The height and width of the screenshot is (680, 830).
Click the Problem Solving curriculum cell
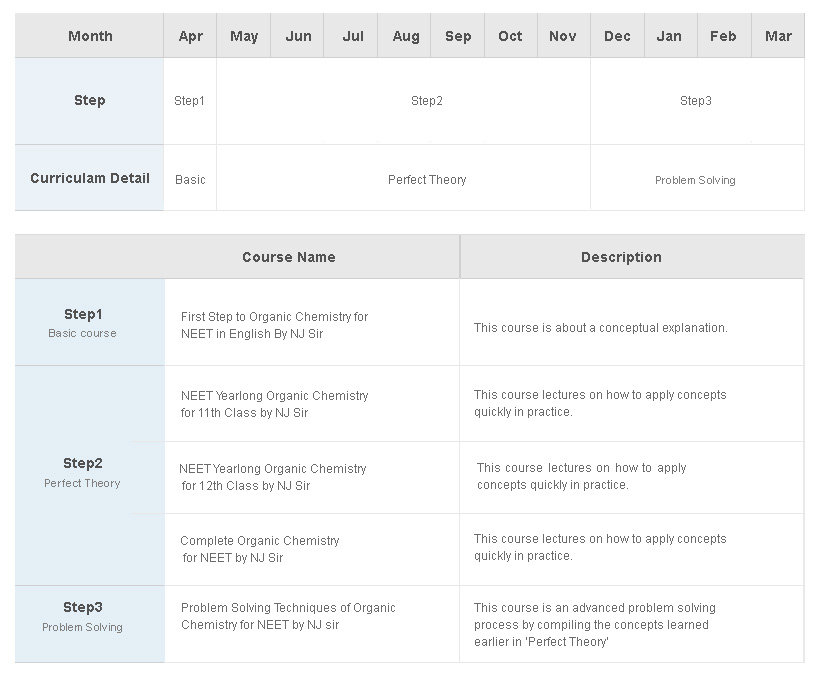click(697, 179)
